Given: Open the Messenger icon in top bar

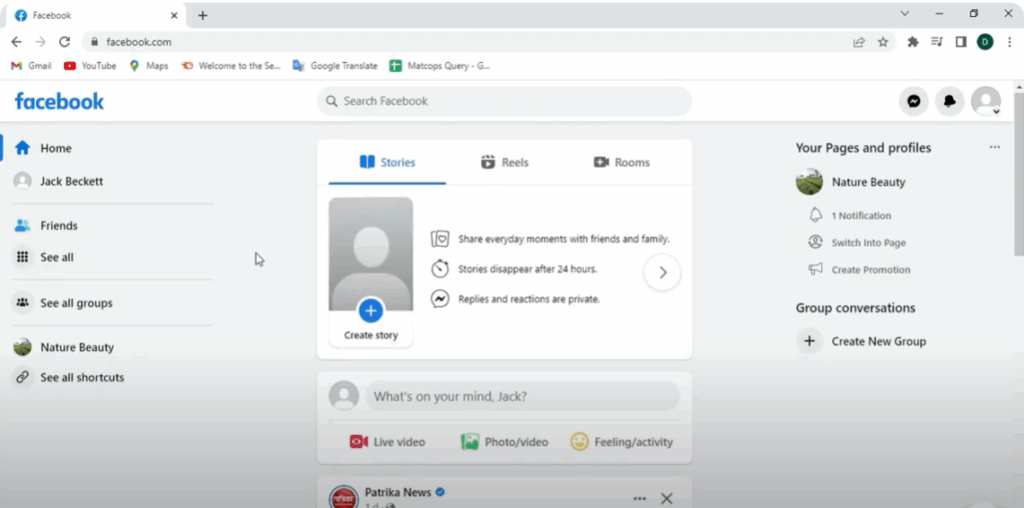Looking at the screenshot, I should coord(913,101).
